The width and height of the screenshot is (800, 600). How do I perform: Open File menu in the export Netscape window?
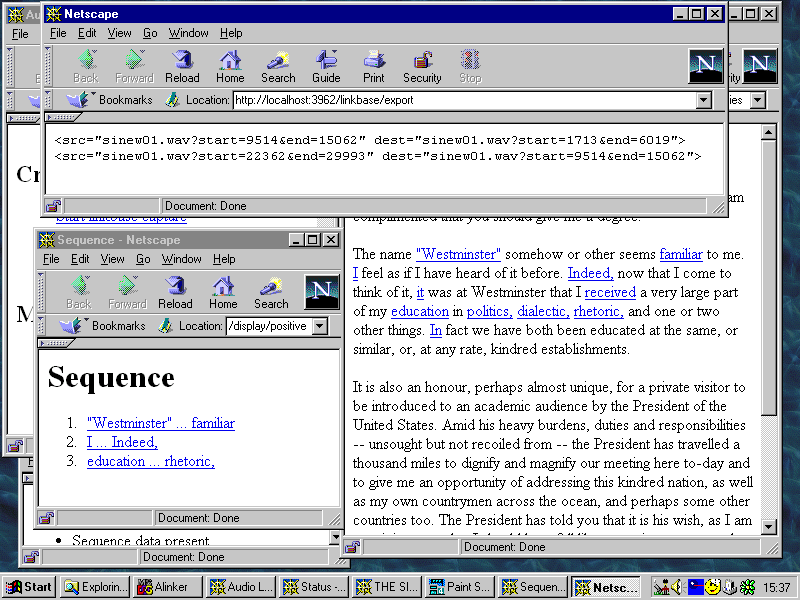pyautogui.click(x=58, y=33)
